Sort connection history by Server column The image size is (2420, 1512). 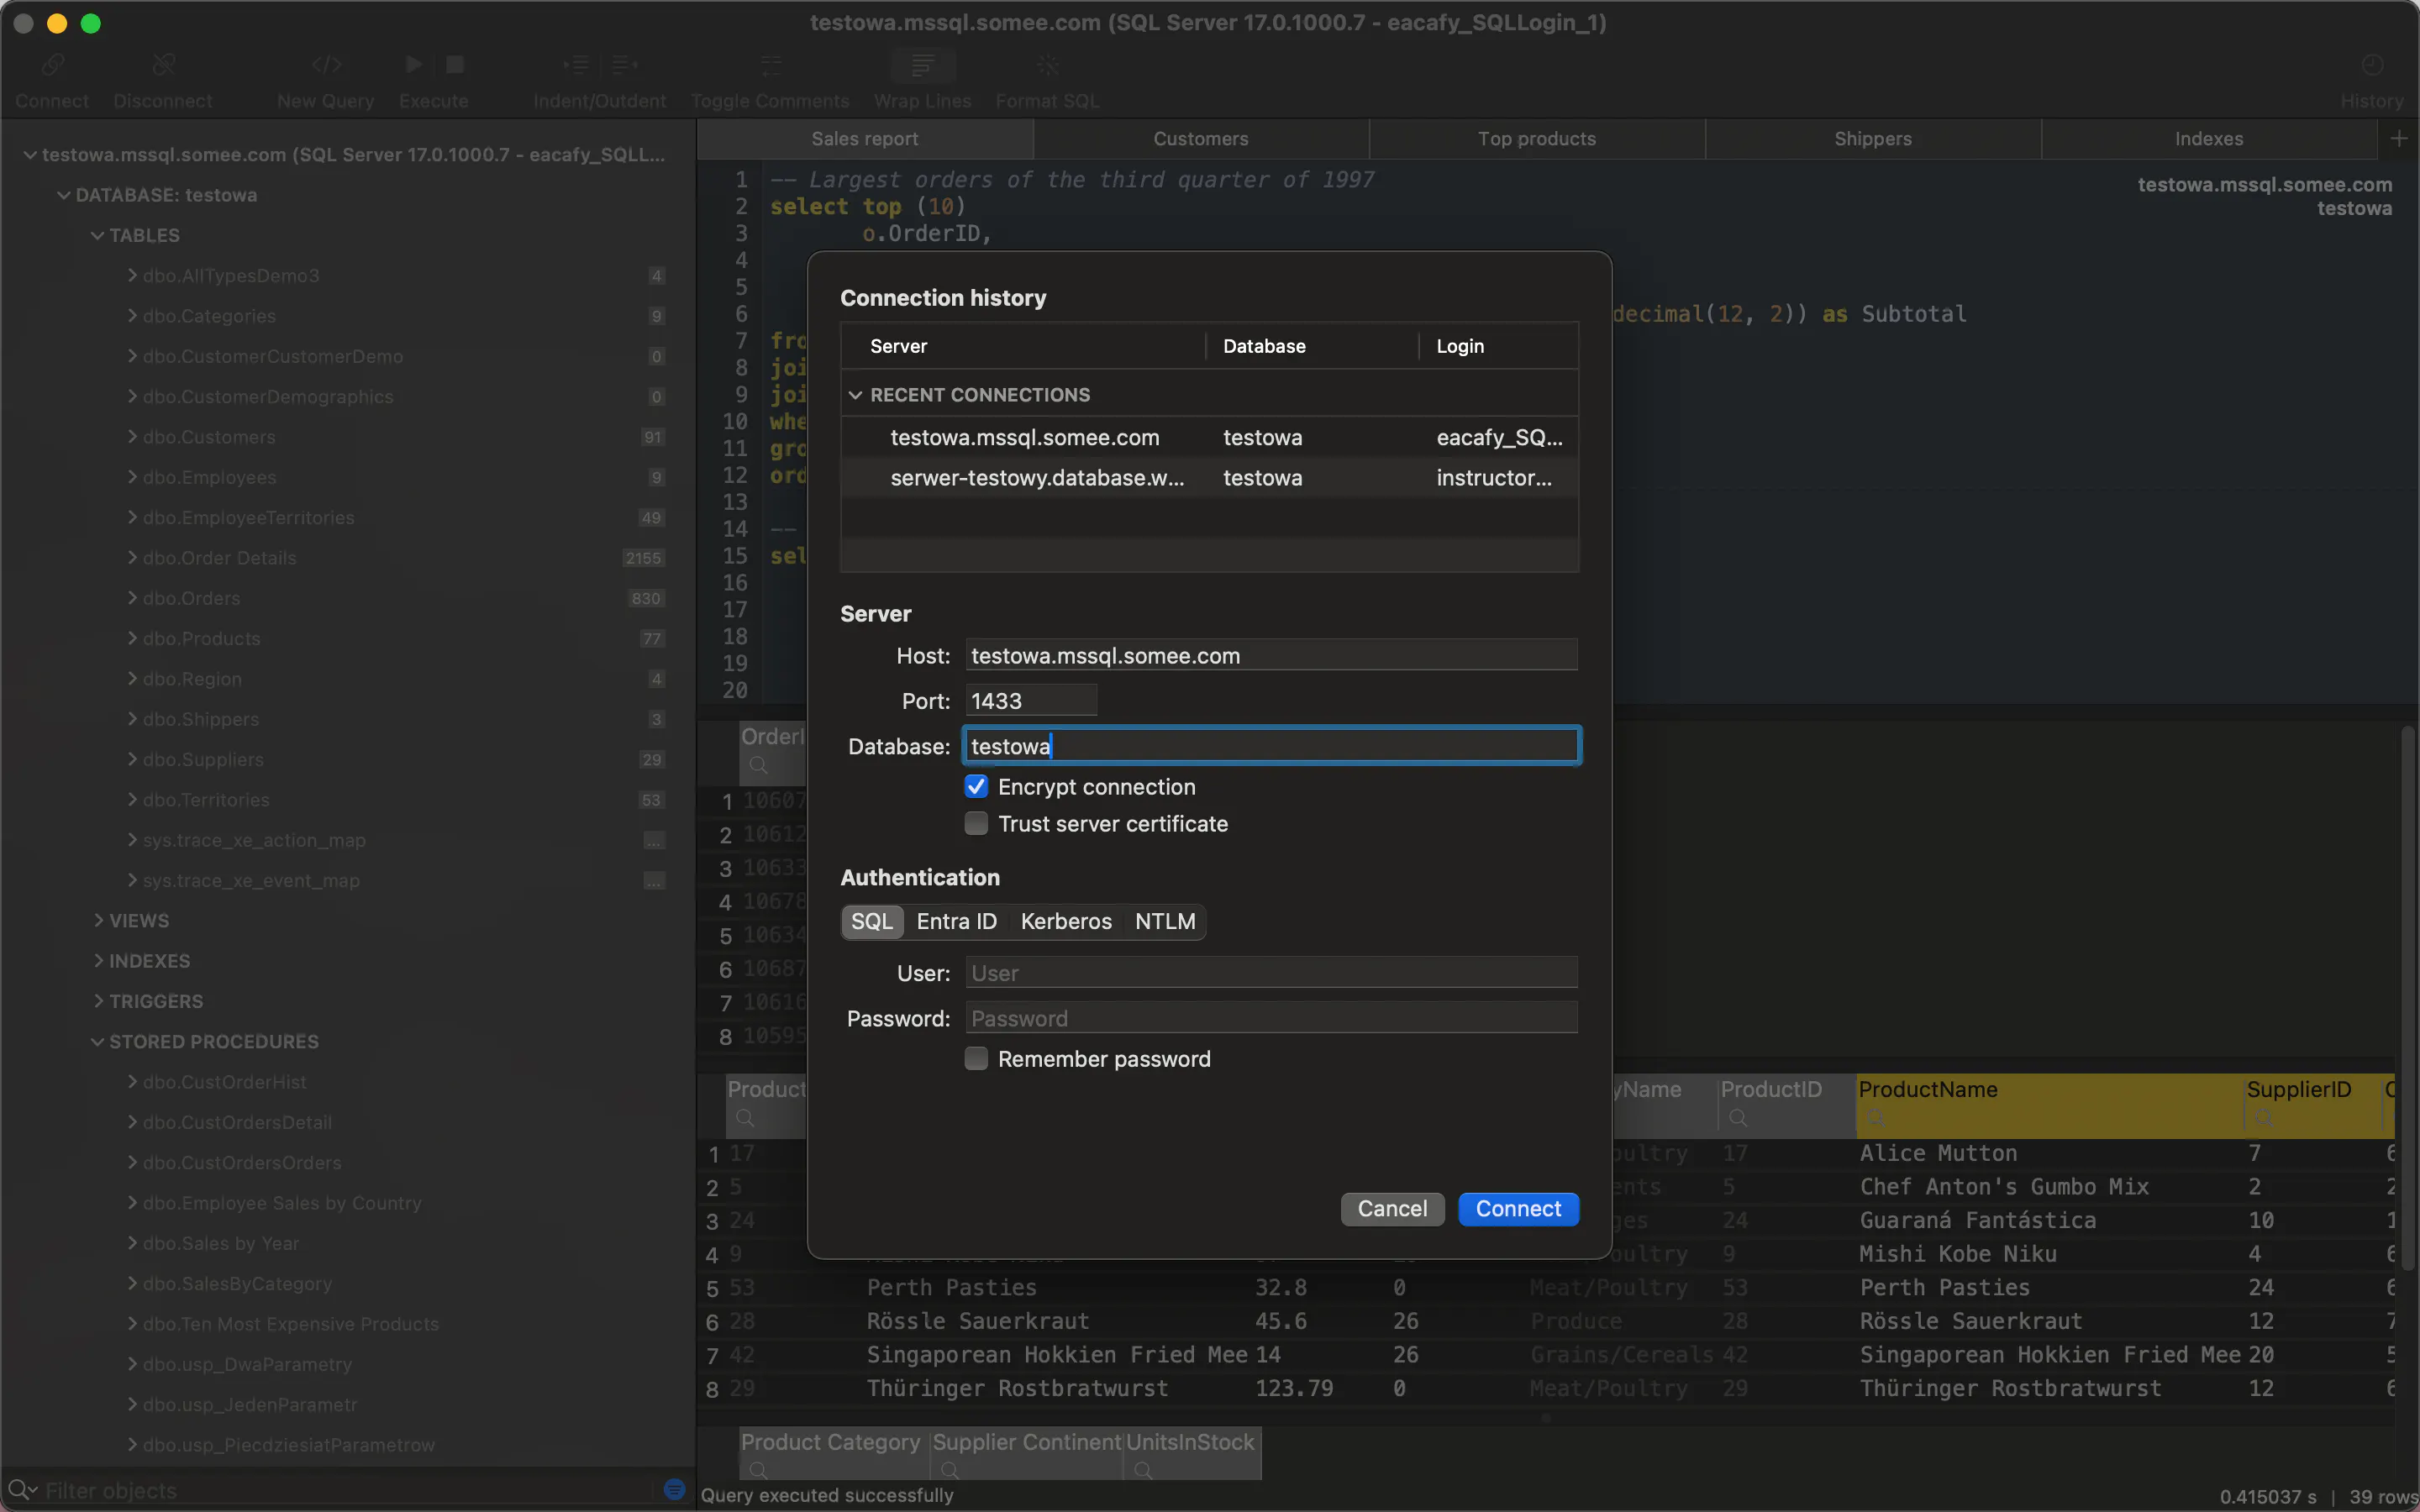coord(1025,346)
